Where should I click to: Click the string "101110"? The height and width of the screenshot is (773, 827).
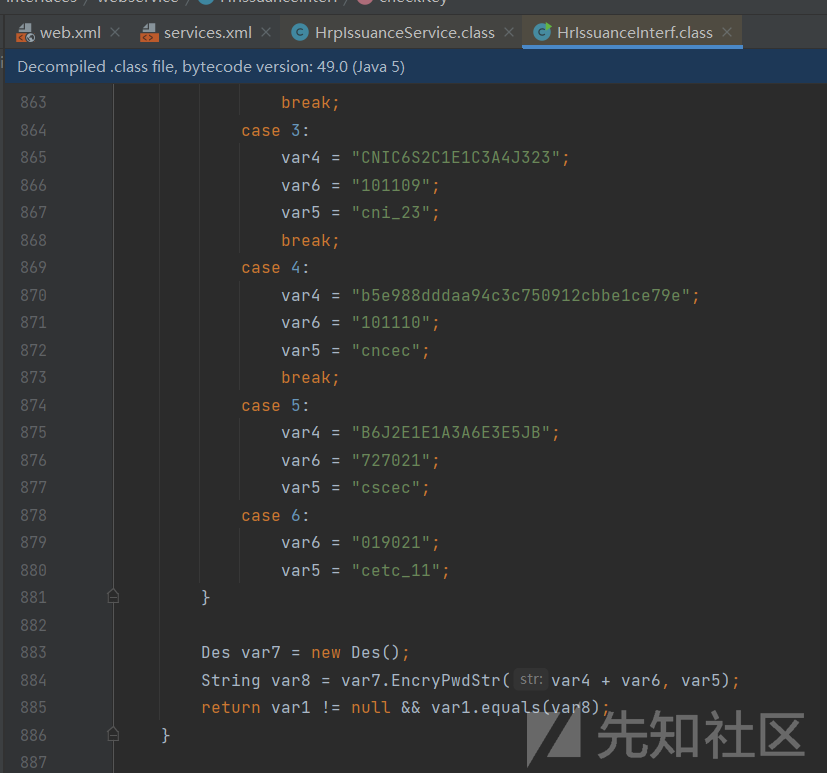coord(391,323)
